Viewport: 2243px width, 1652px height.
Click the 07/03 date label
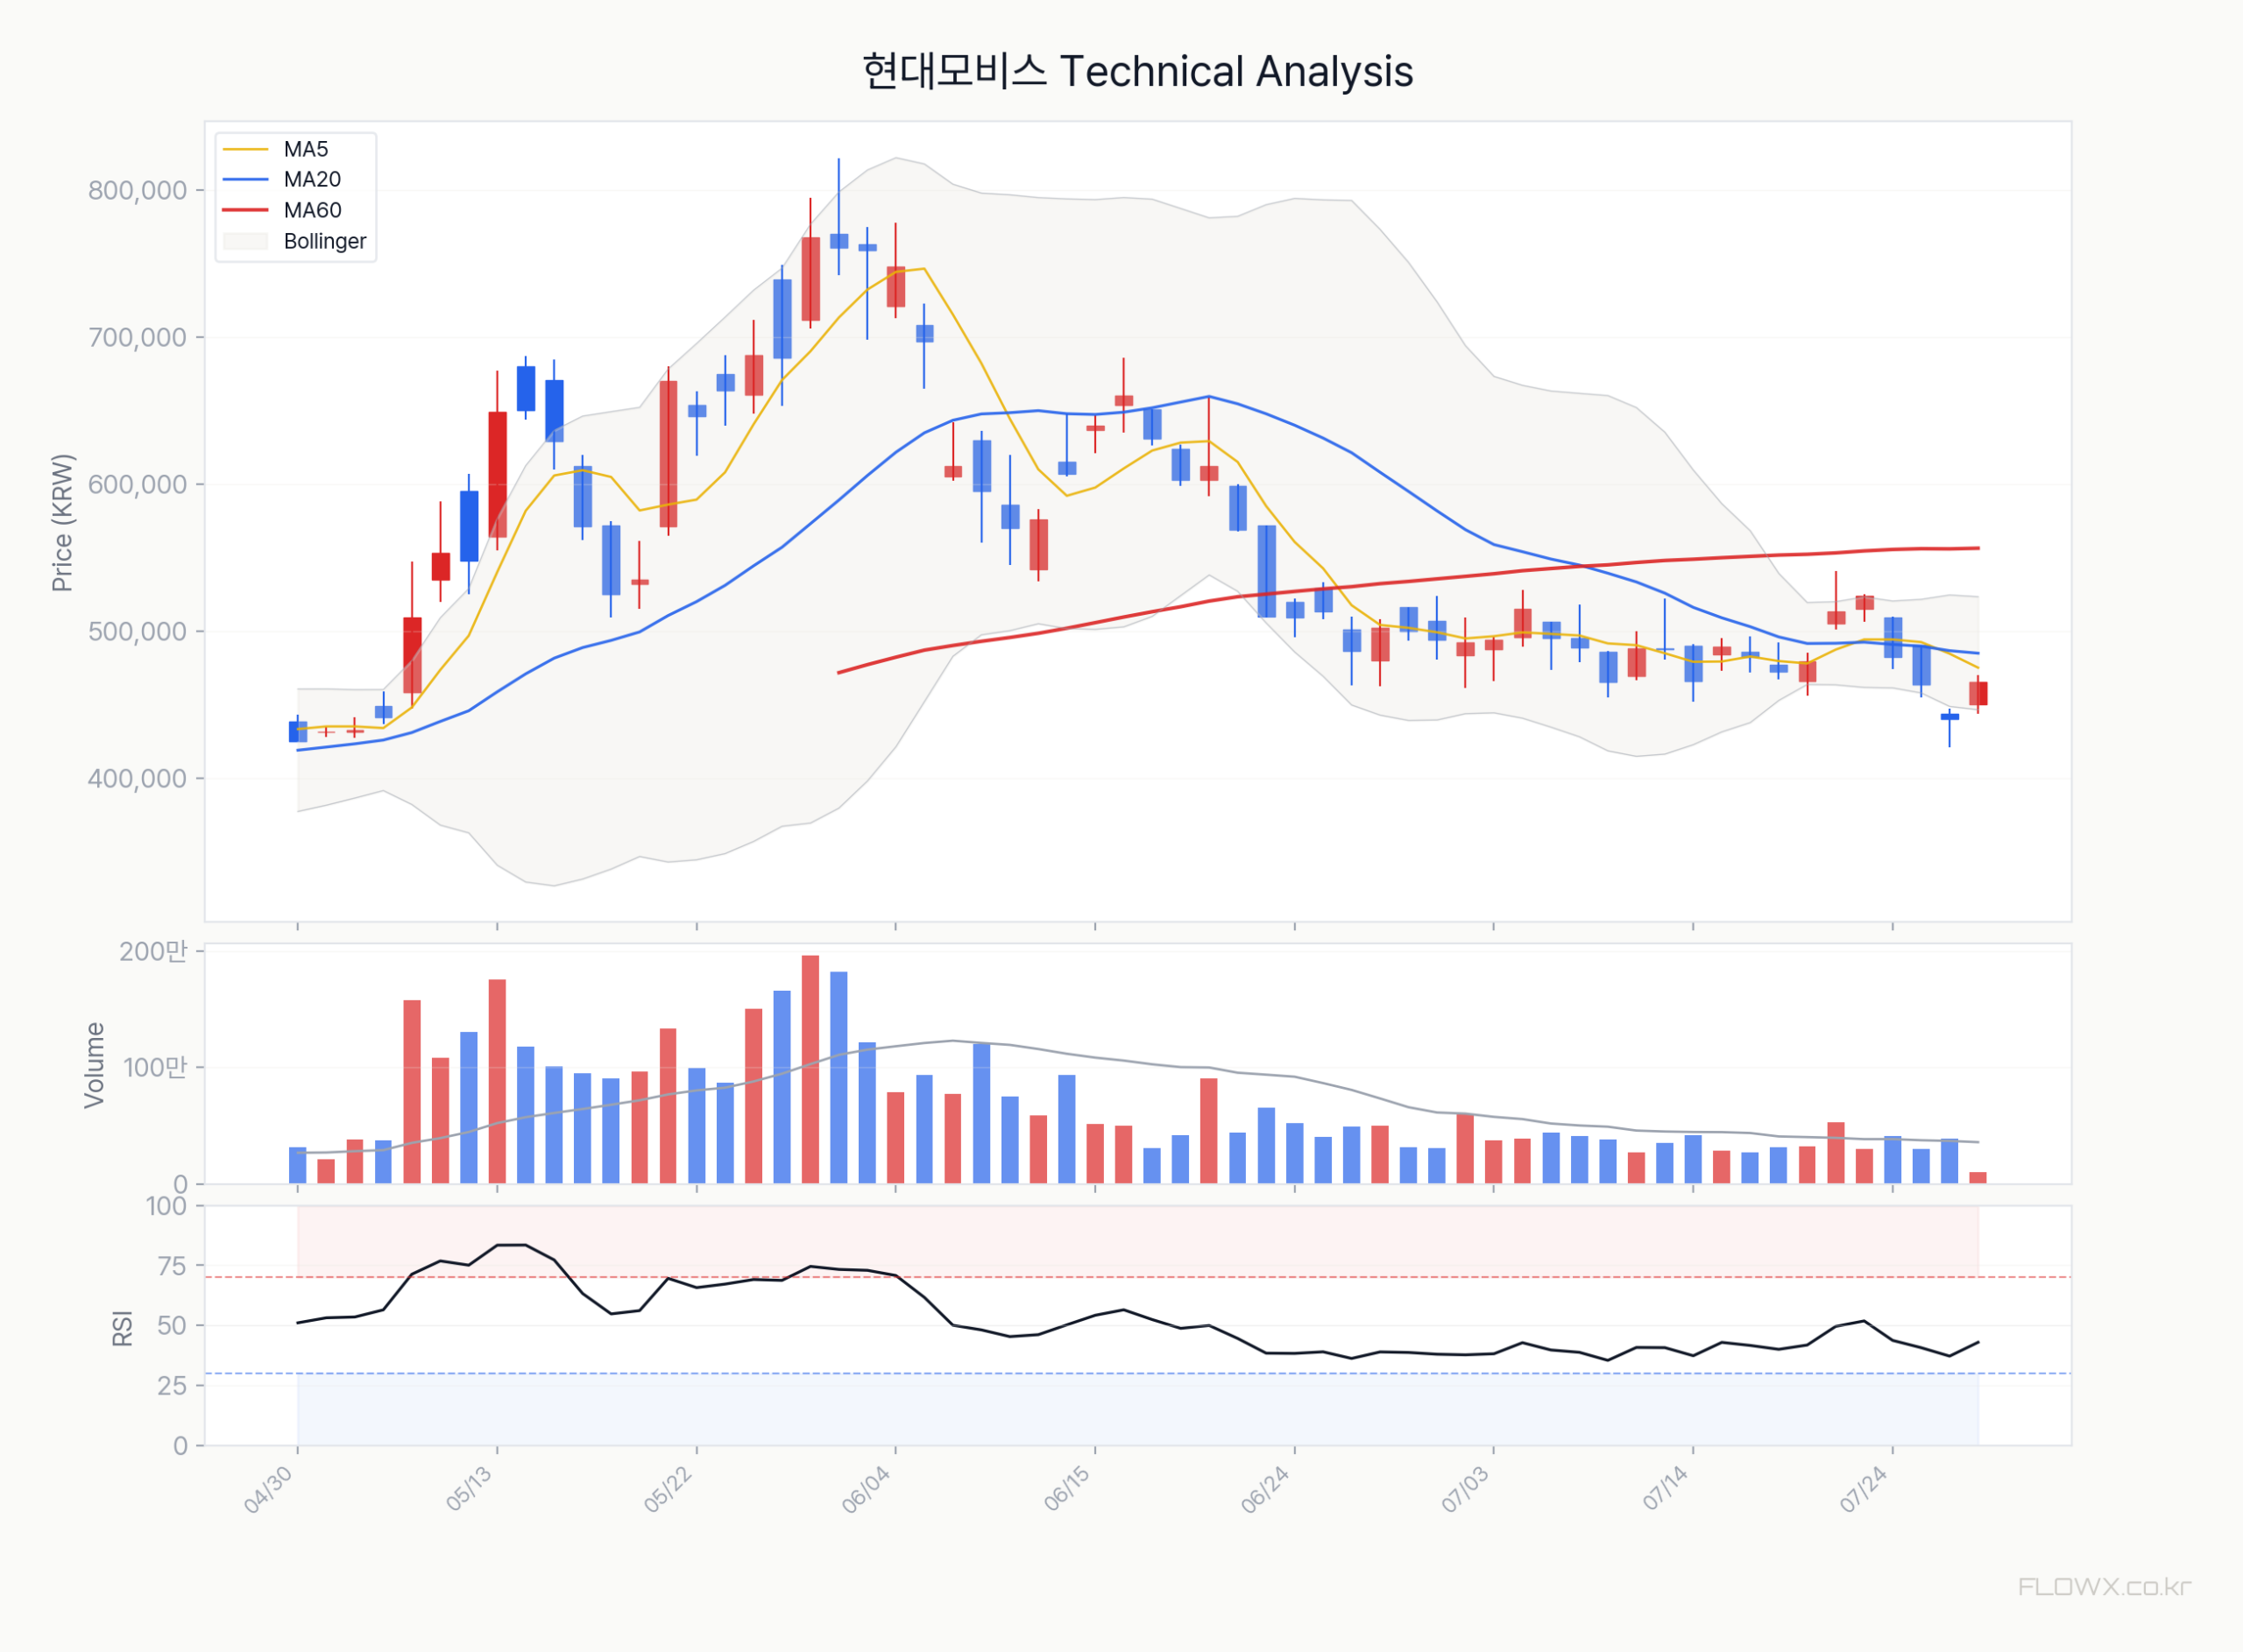1465,1489
